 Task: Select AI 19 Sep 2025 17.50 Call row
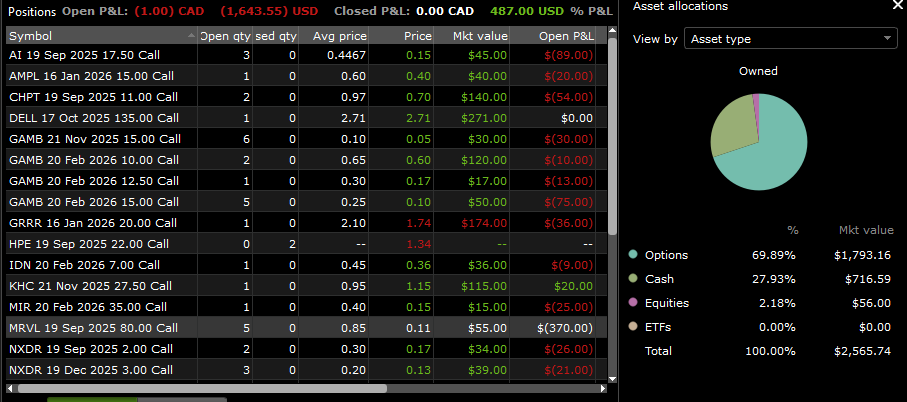pyautogui.click(x=307, y=55)
